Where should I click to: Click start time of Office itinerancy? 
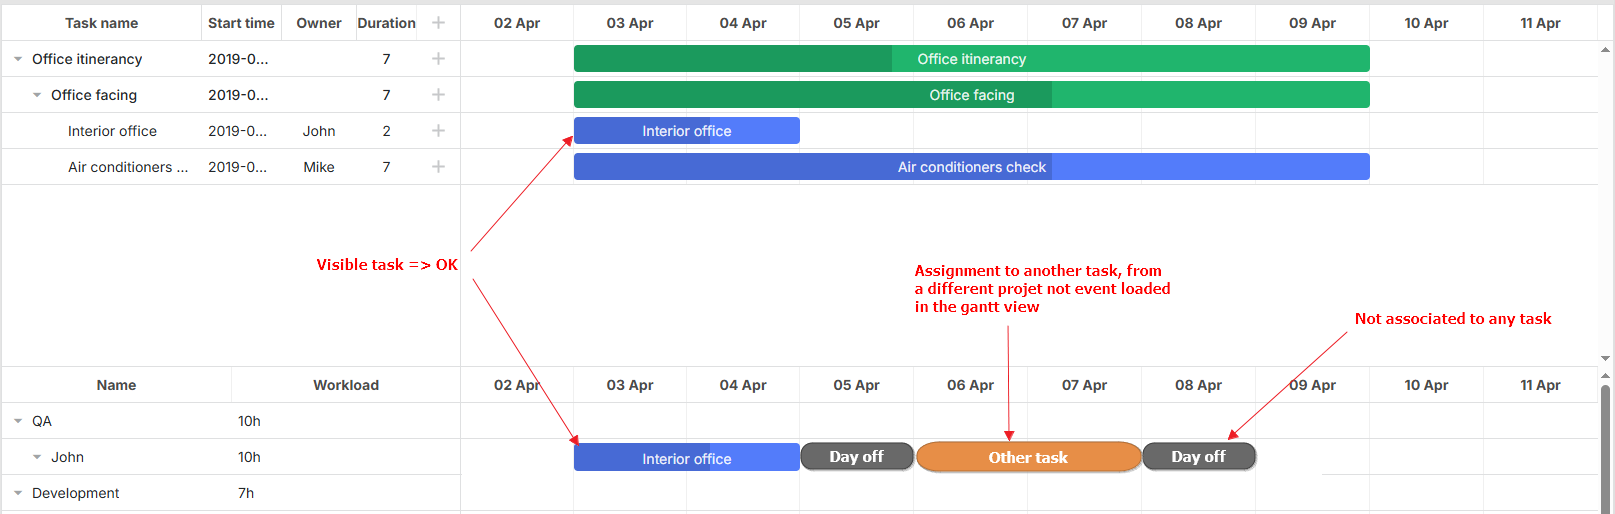tap(238, 59)
